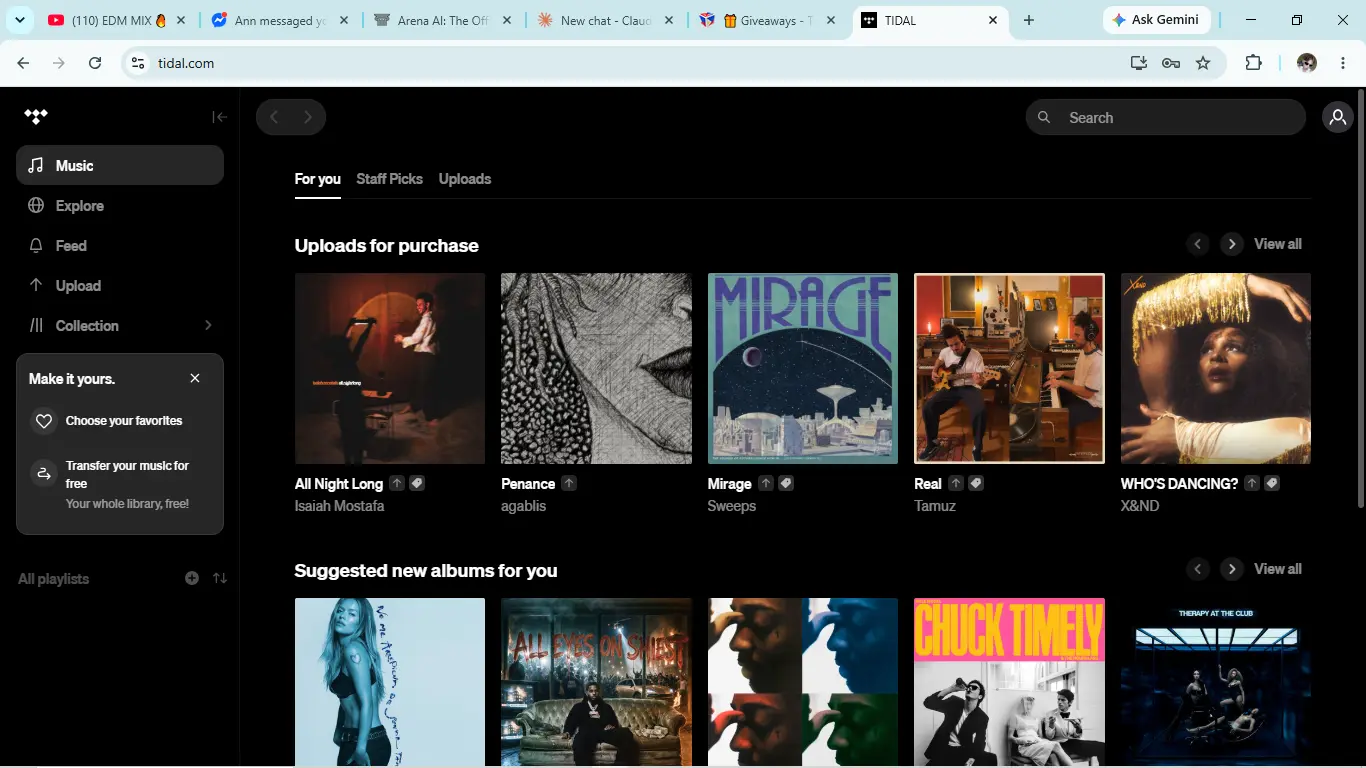Open the Feed page

(120, 245)
